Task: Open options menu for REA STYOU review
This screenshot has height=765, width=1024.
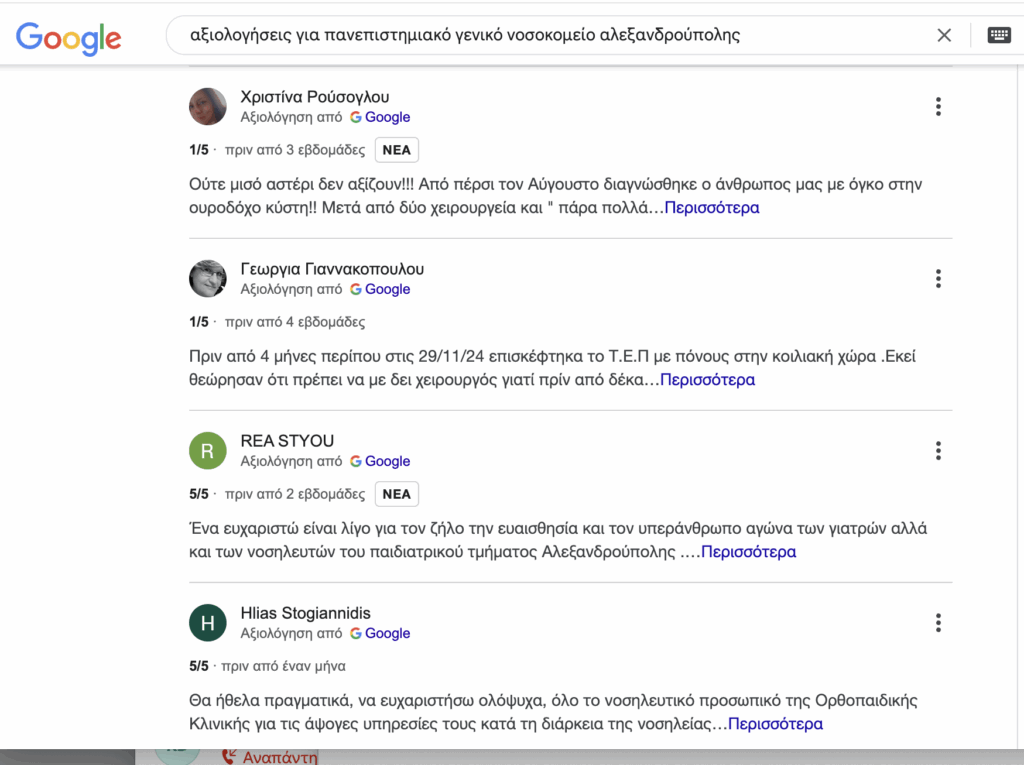Action: (938, 451)
